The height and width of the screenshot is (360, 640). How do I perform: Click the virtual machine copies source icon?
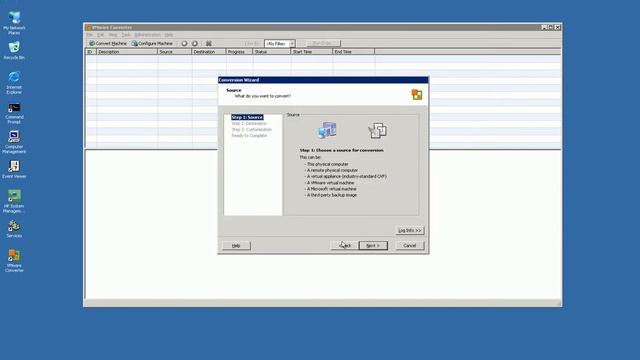tap(378, 130)
